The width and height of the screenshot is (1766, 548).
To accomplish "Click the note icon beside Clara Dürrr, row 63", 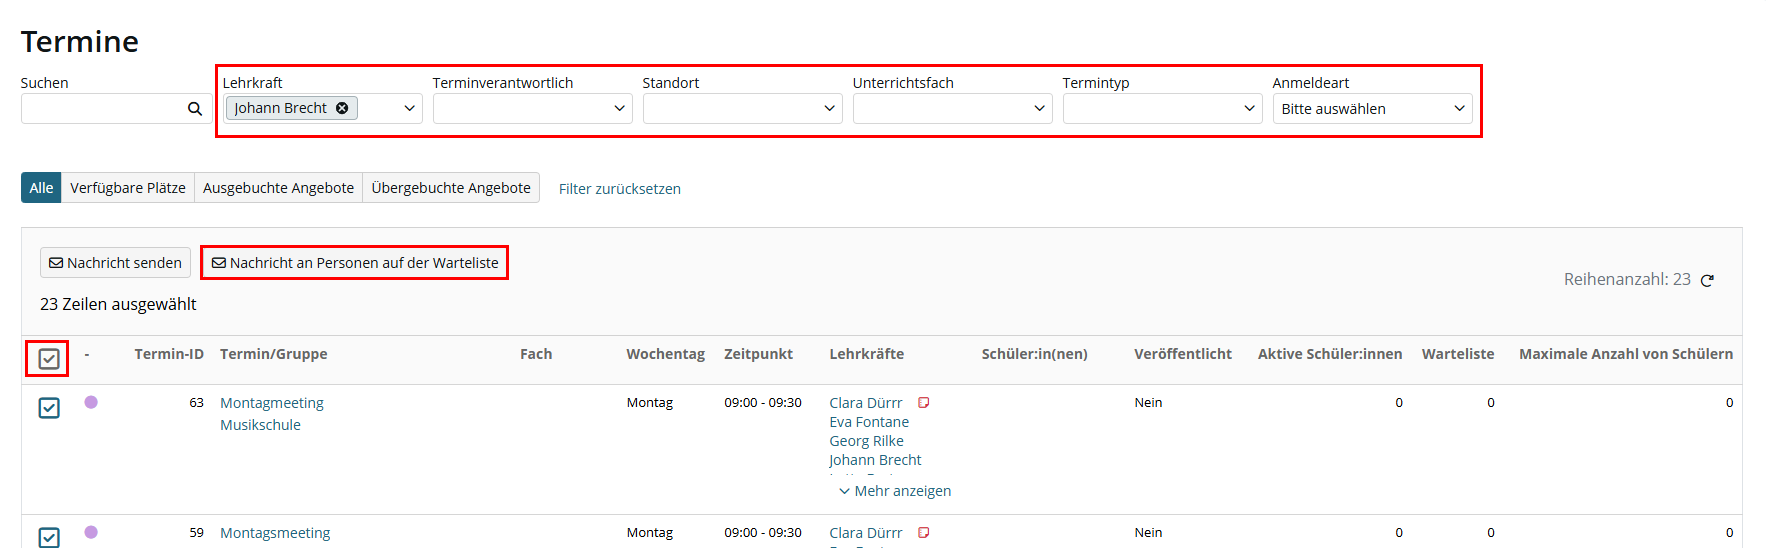I will (924, 403).
